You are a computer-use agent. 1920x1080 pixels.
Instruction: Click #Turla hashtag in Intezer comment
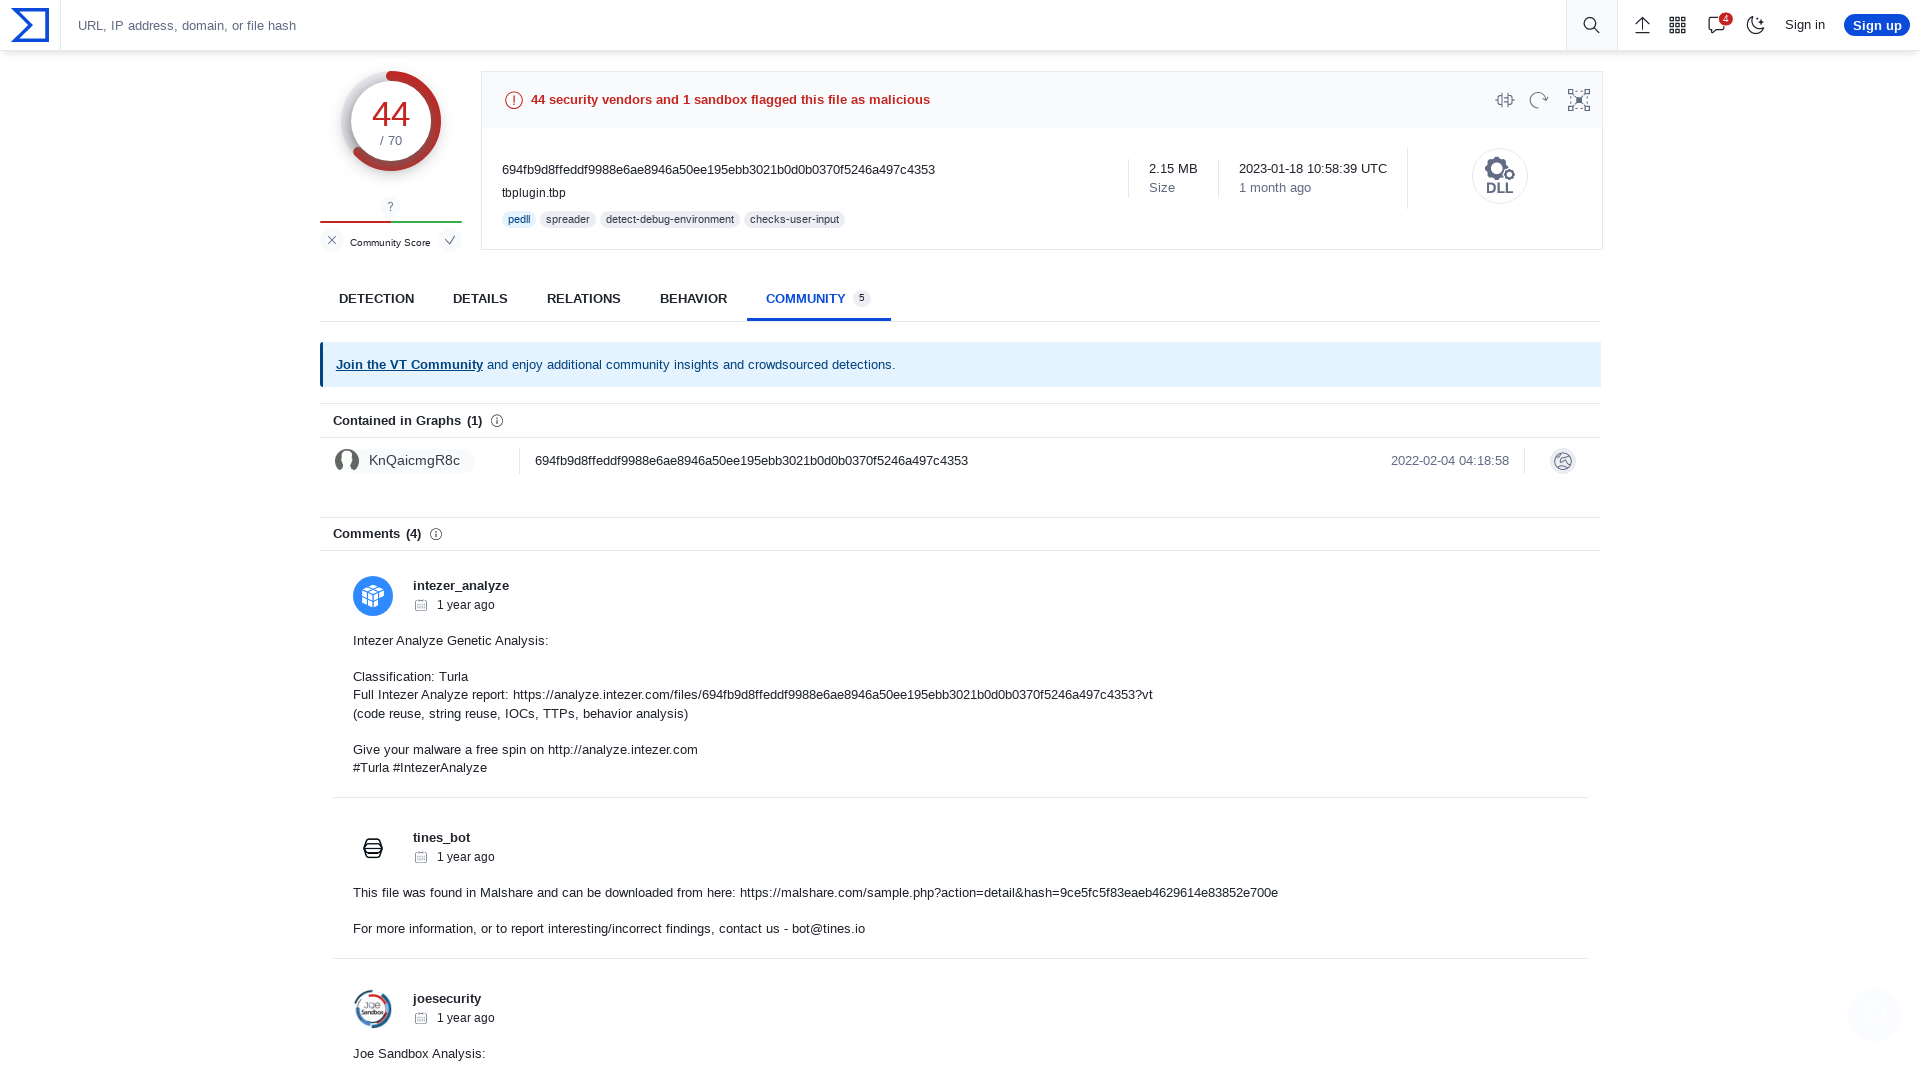[x=371, y=768]
